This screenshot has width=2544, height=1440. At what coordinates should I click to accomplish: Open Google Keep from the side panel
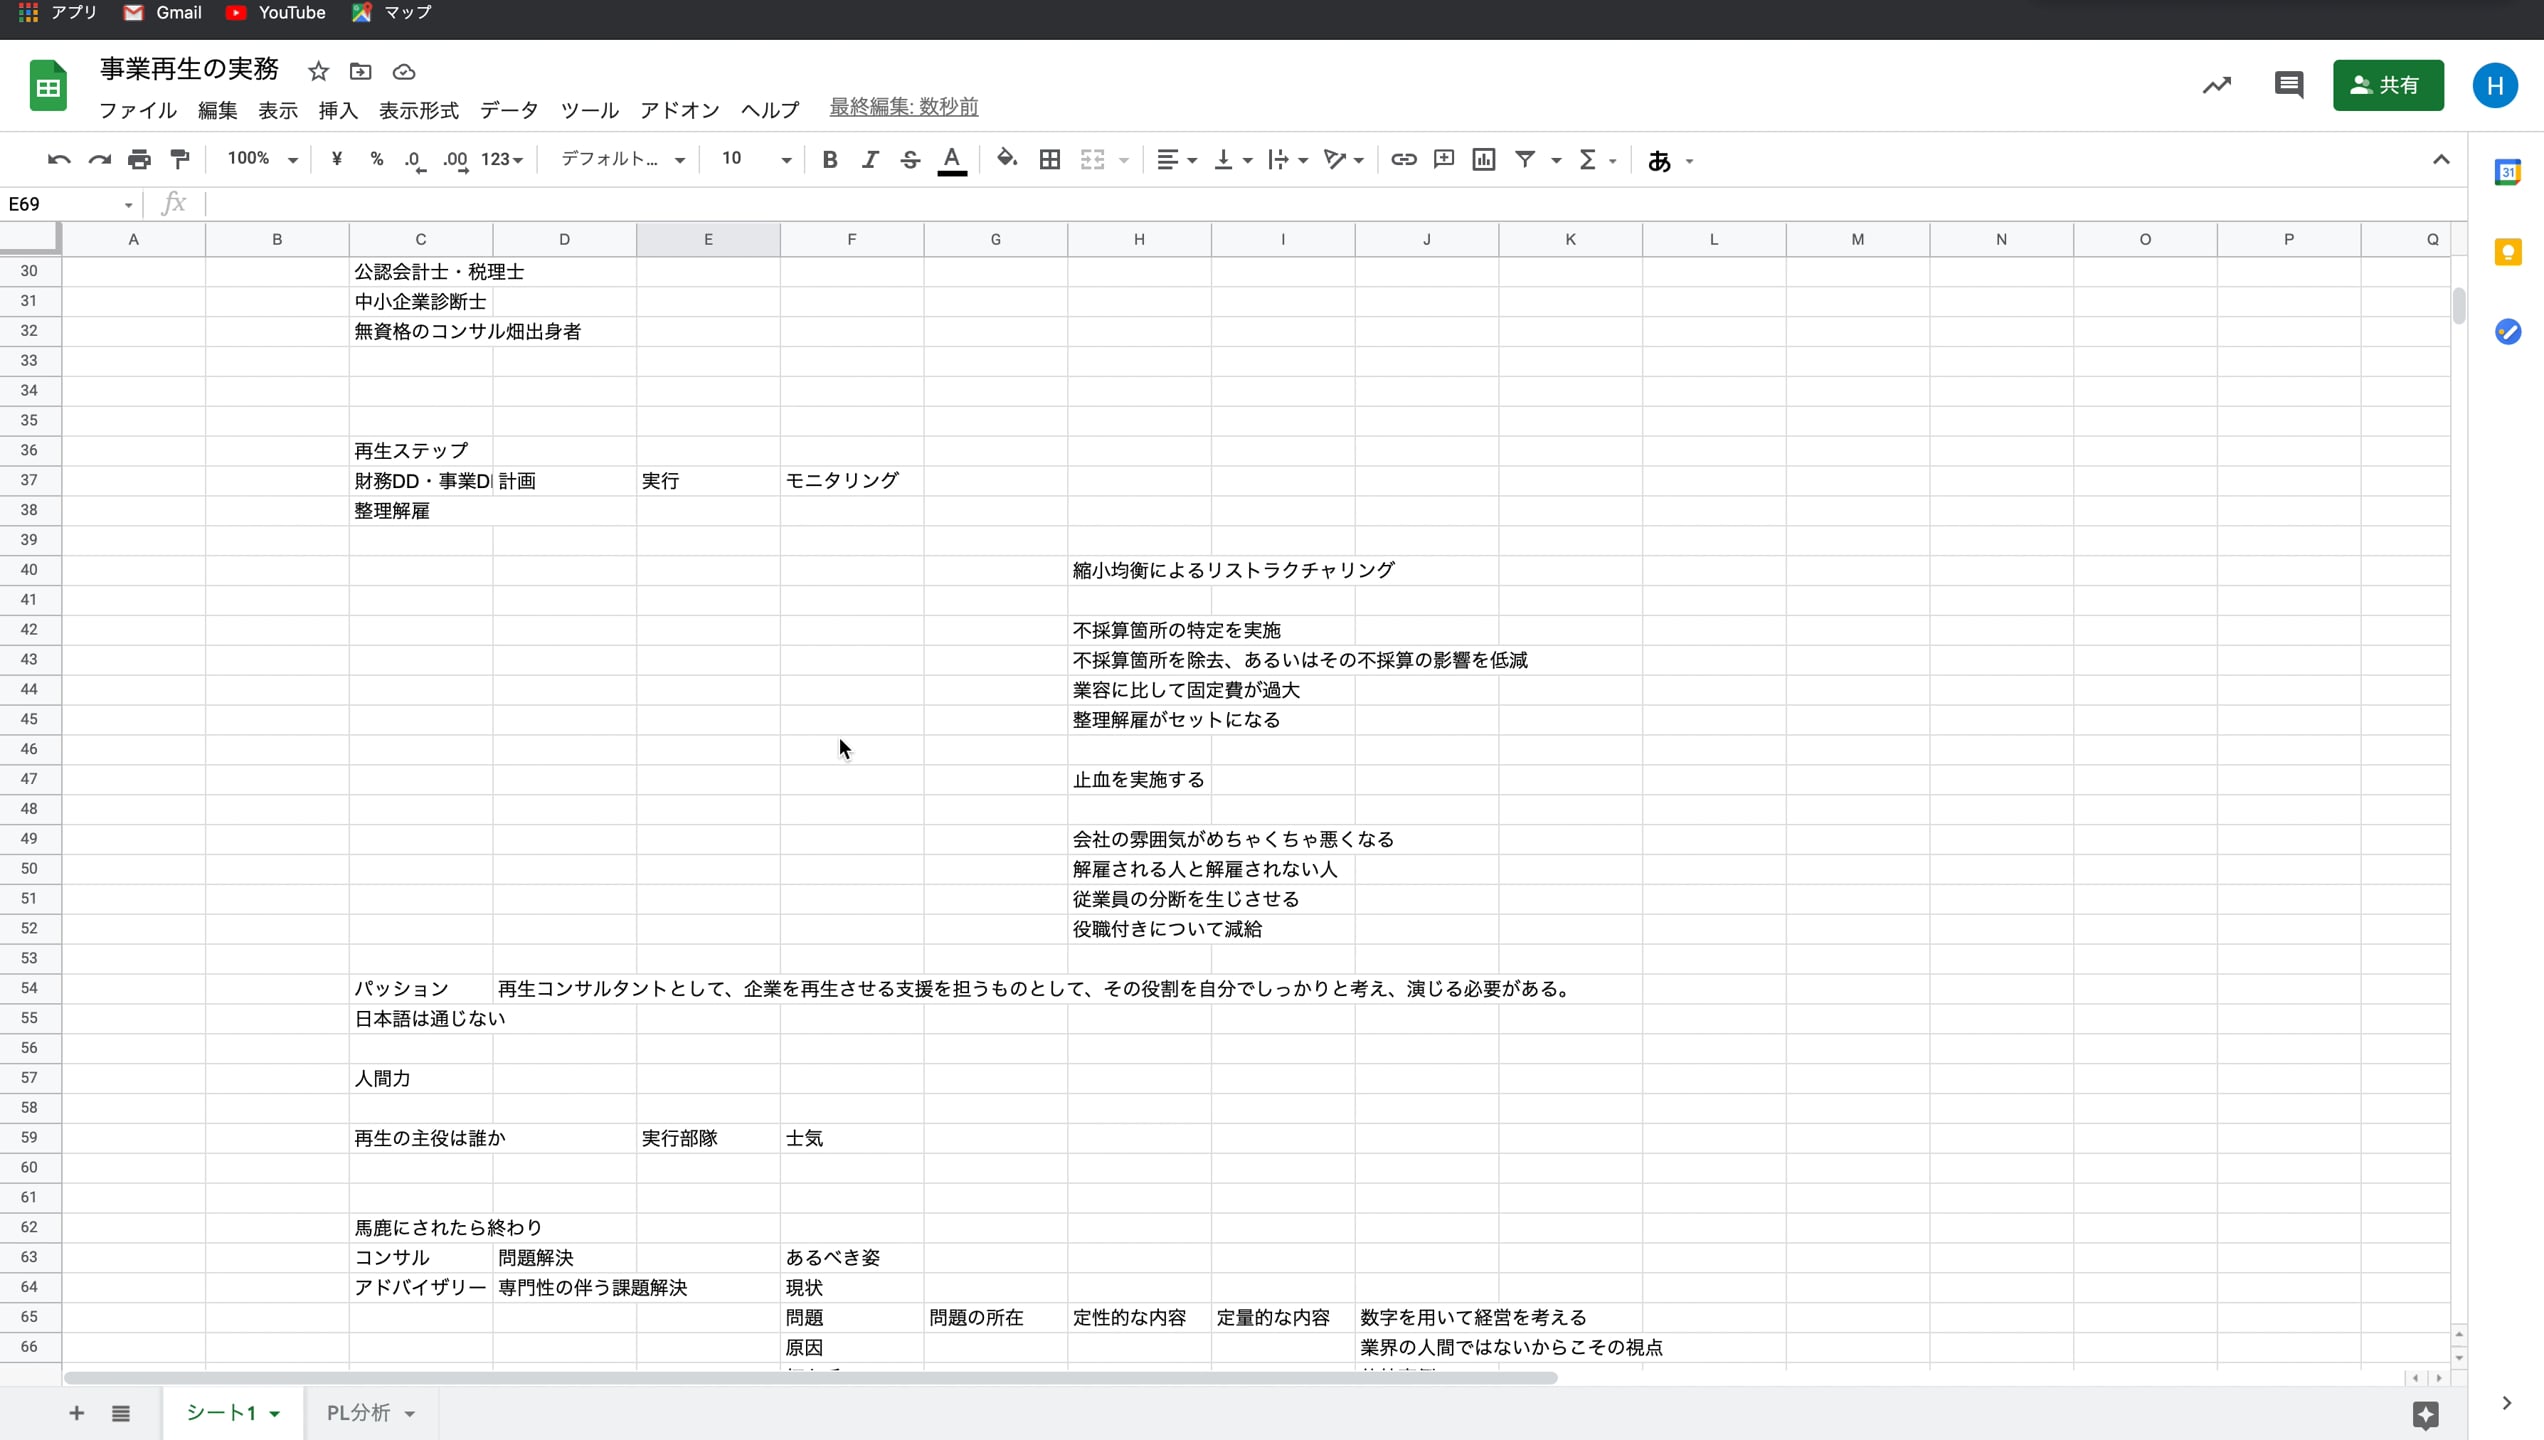2508,251
